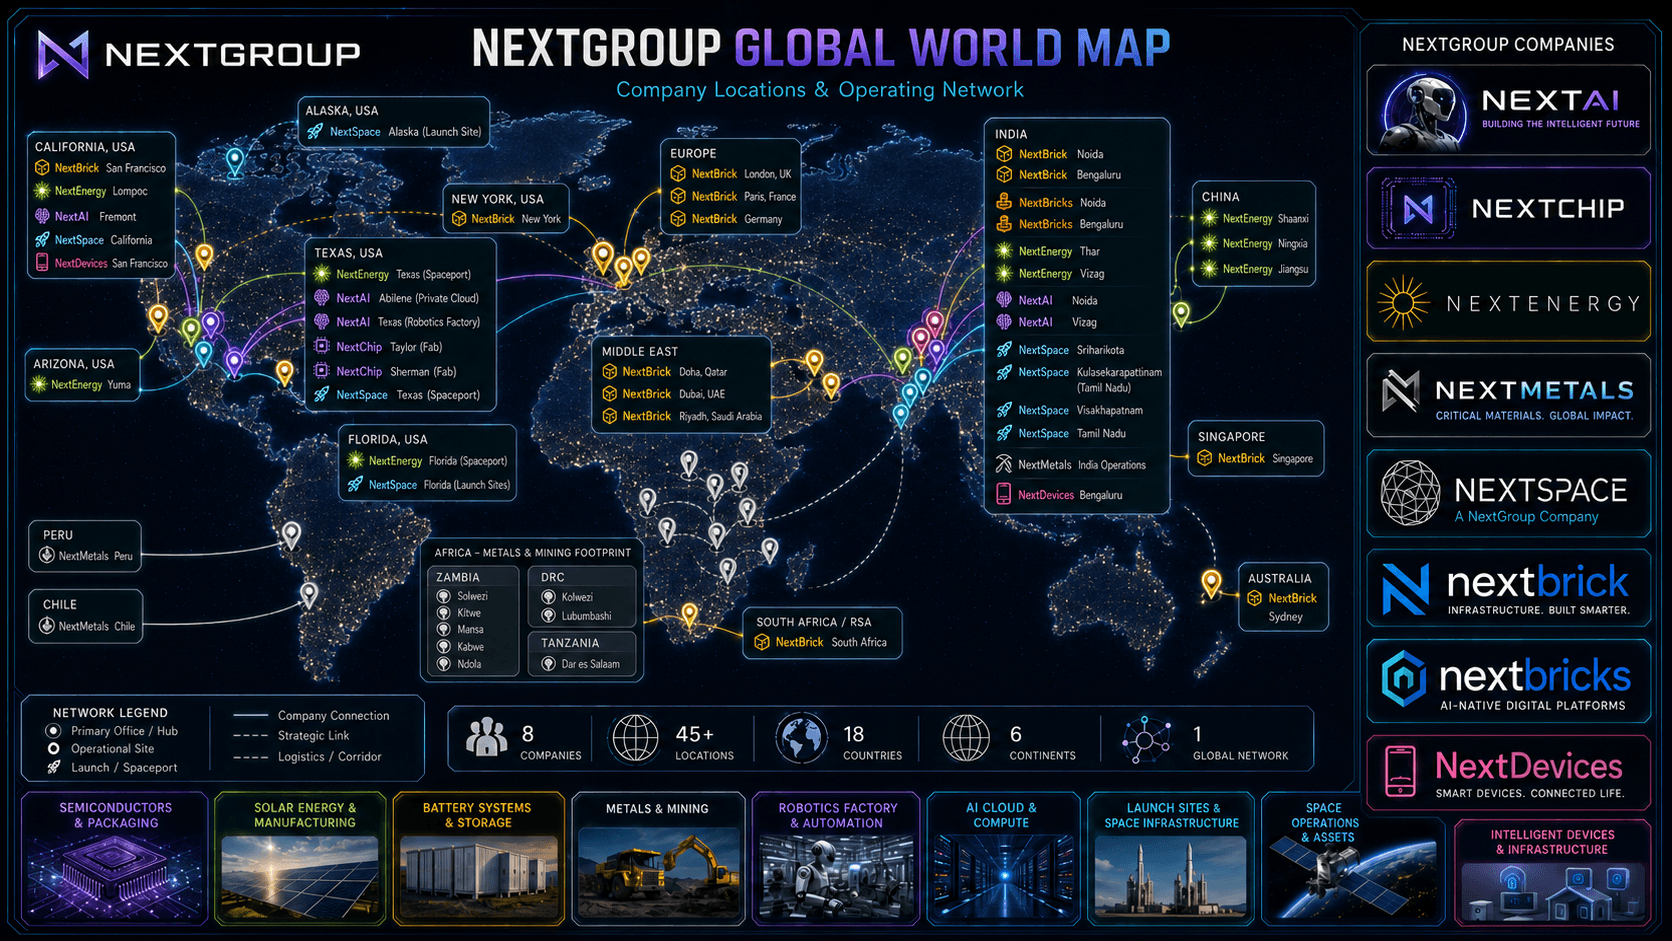Open the Intelligent Devices & Infrastructure card
Screen dimensions: 1672x941
click(x=1552, y=871)
